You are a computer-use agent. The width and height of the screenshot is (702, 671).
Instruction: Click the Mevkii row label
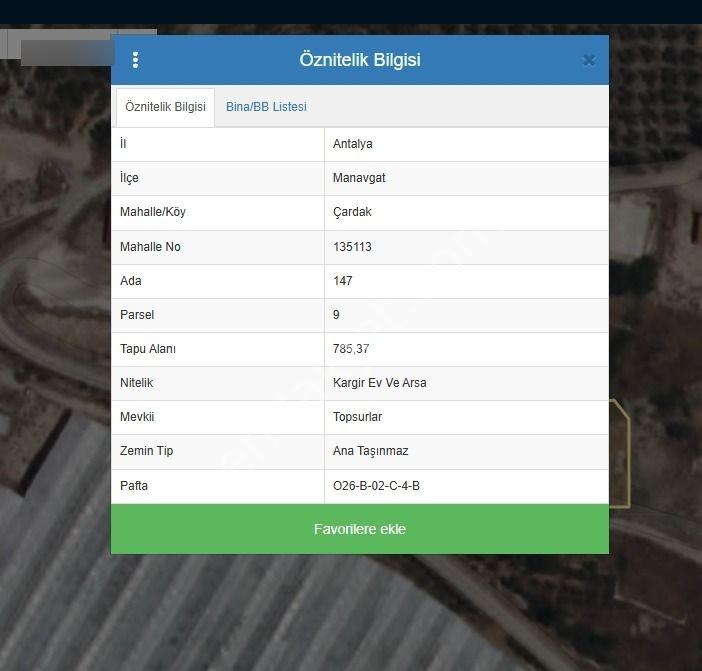coord(137,417)
